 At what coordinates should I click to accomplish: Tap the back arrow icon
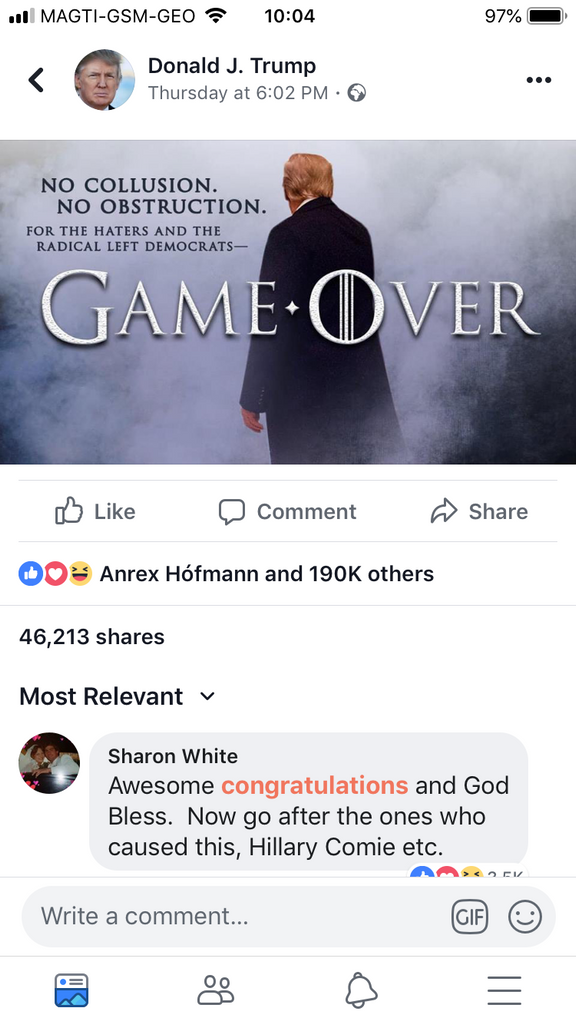coord(37,80)
